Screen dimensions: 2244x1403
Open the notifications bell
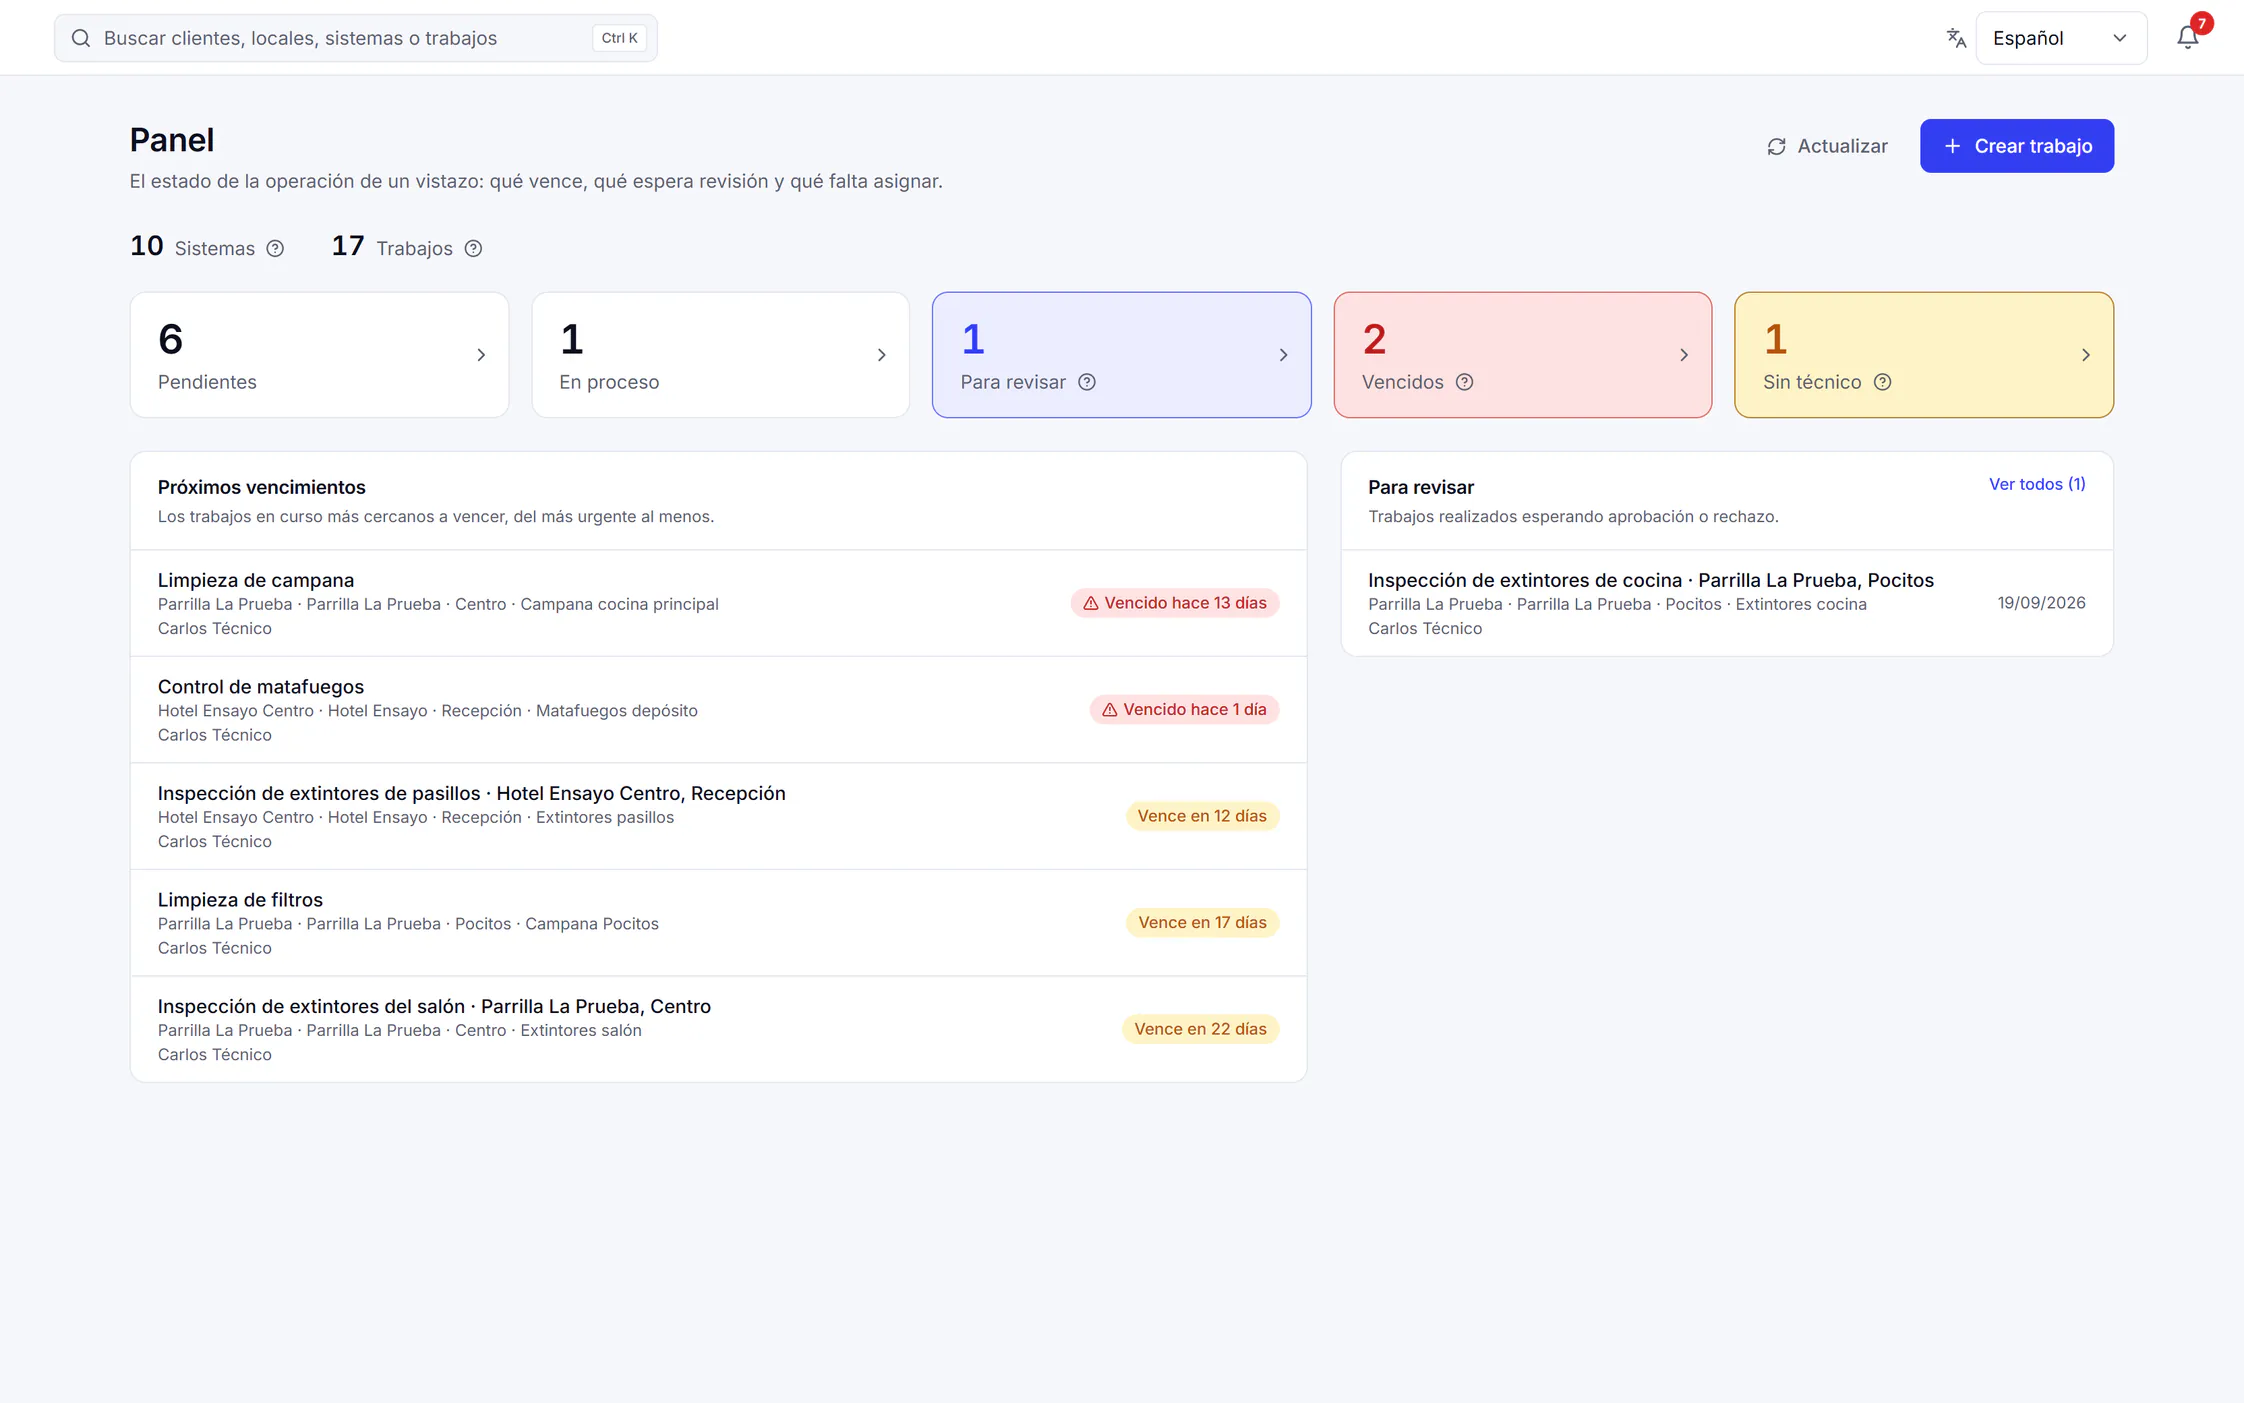(2187, 38)
